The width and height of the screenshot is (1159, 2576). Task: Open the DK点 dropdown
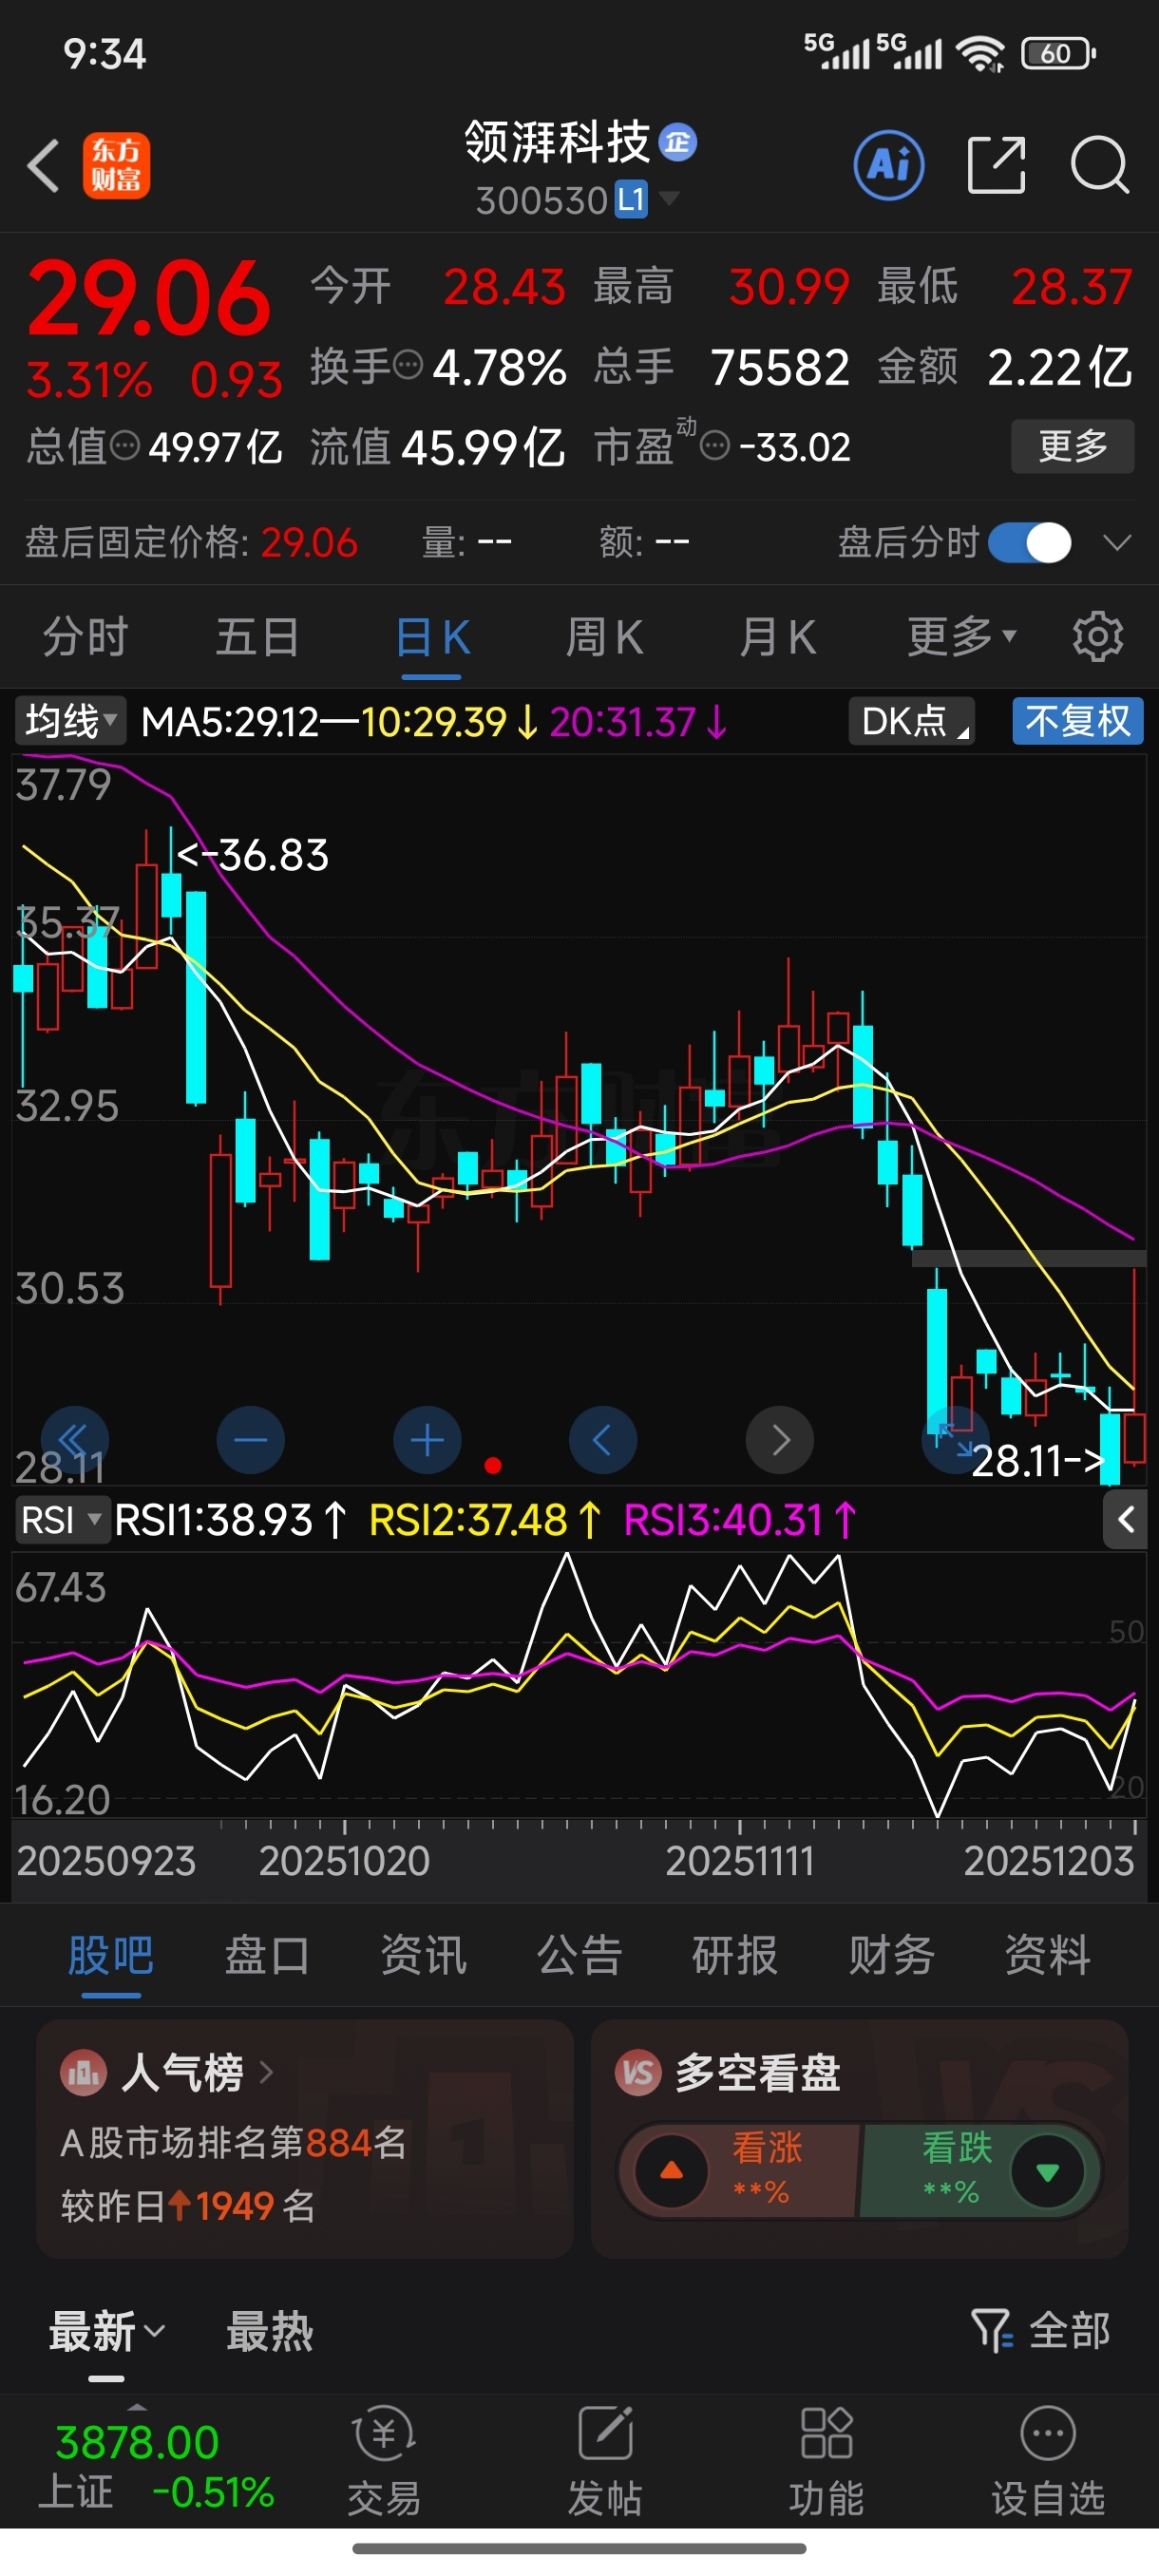click(x=911, y=720)
